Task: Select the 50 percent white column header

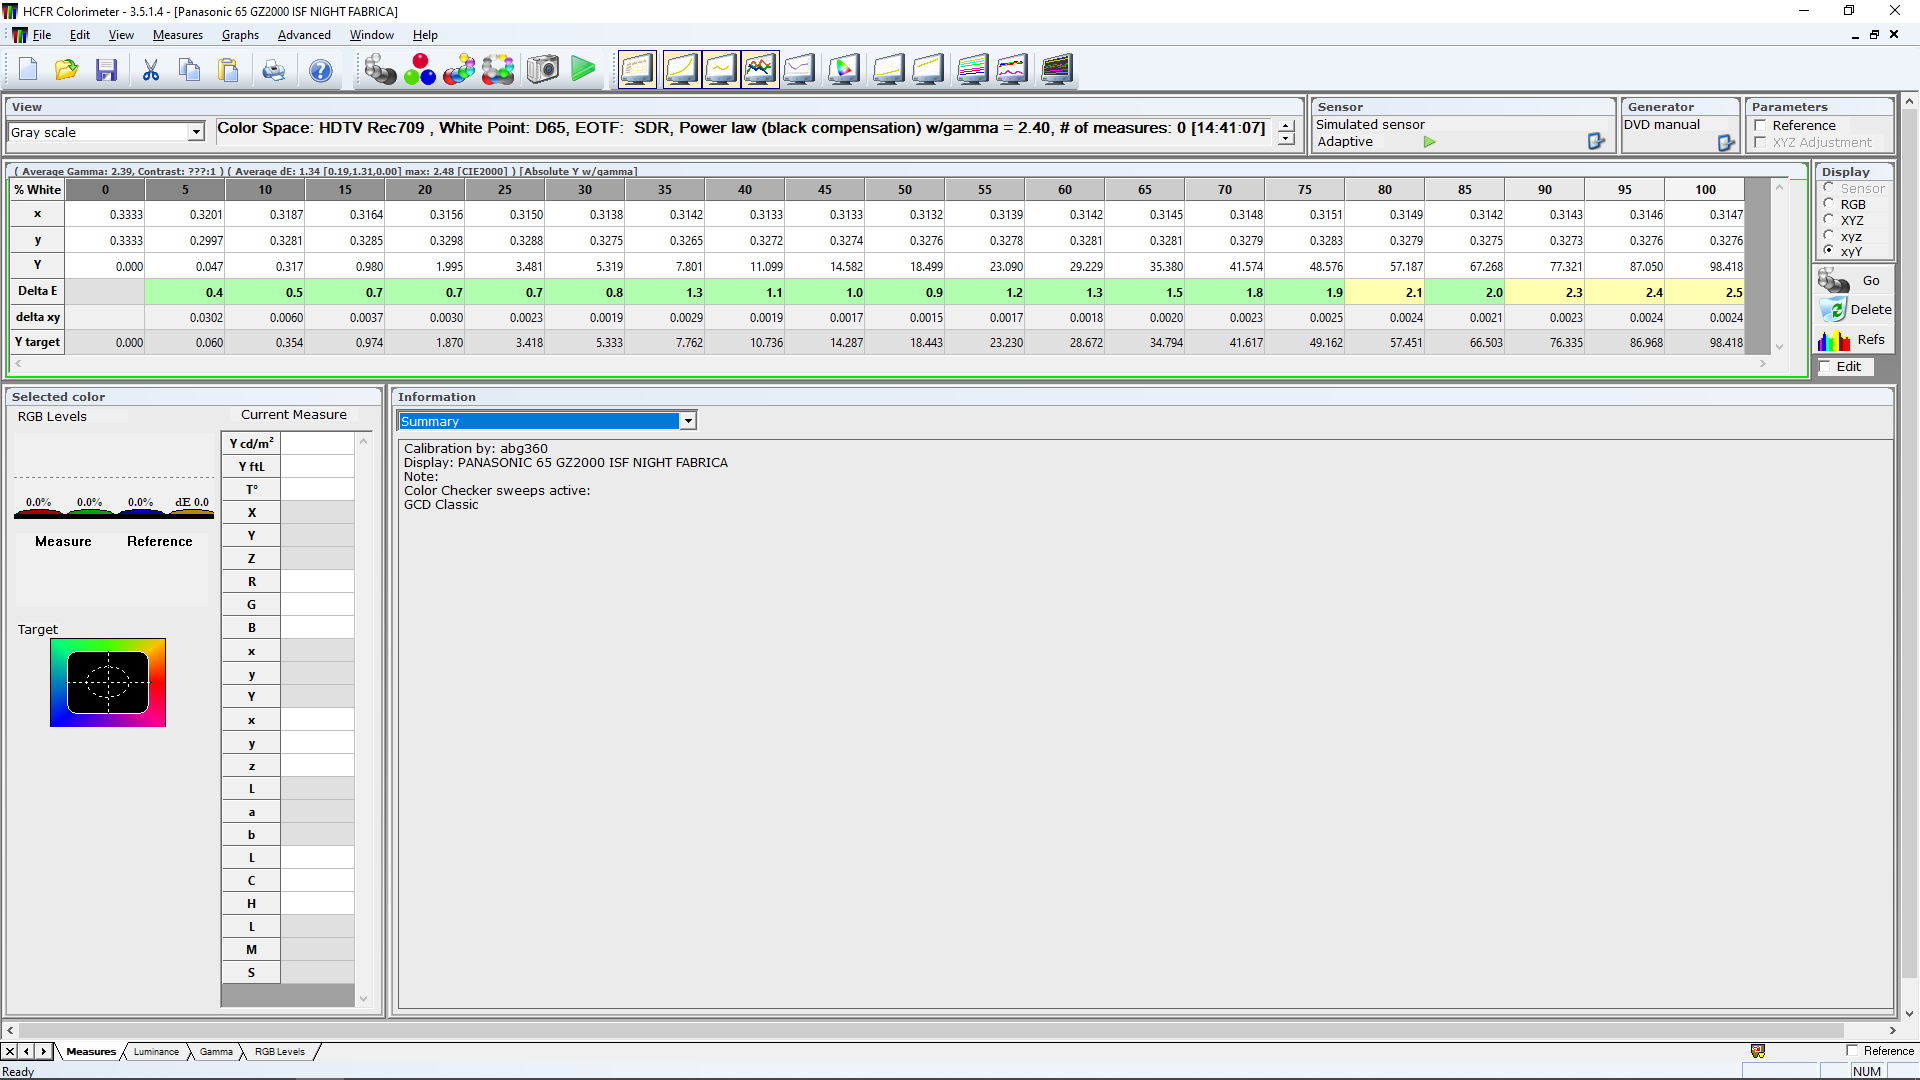Action: tap(904, 190)
